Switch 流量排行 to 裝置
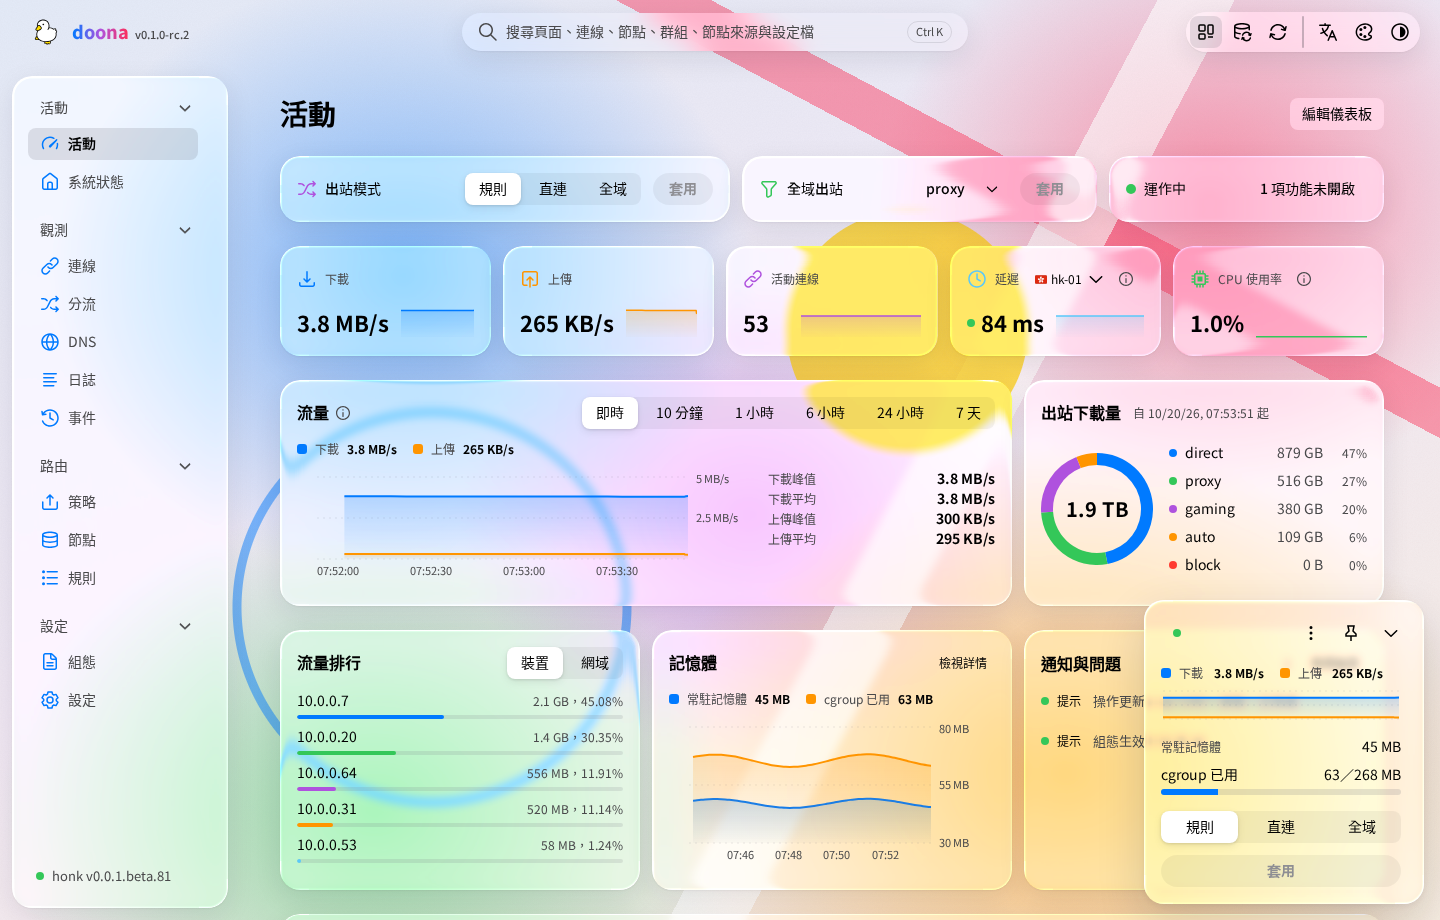This screenshot has width=1440, height=920. [x=535, y=663]
